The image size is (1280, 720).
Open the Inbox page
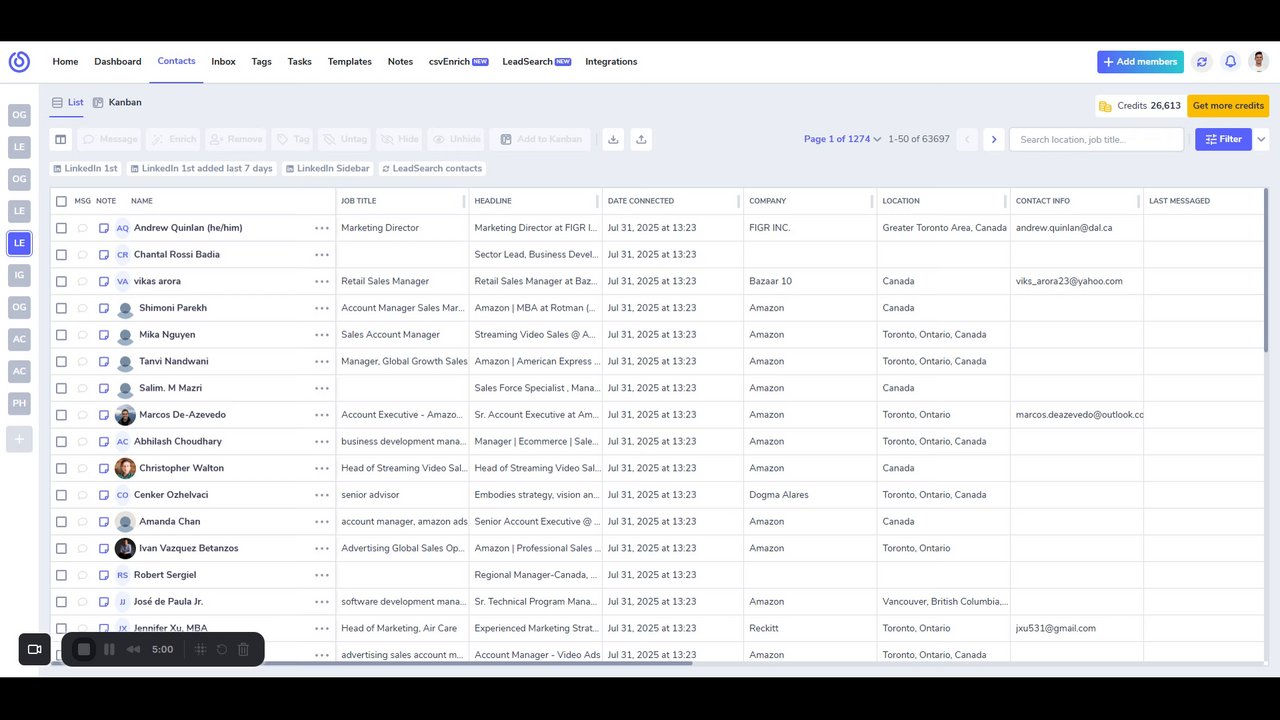tap(223, 62)
